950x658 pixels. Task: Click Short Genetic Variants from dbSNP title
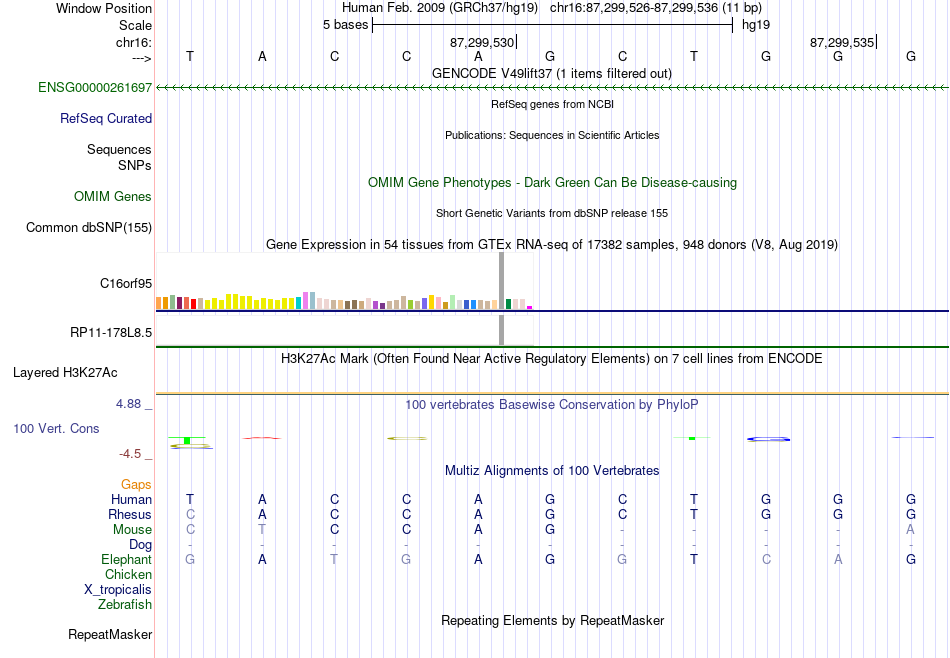(x=552, y=213)
